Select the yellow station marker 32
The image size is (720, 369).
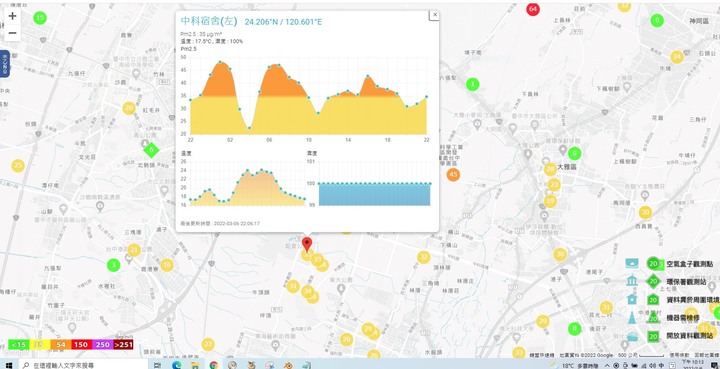pyautogui.click(x=423, y=257)
